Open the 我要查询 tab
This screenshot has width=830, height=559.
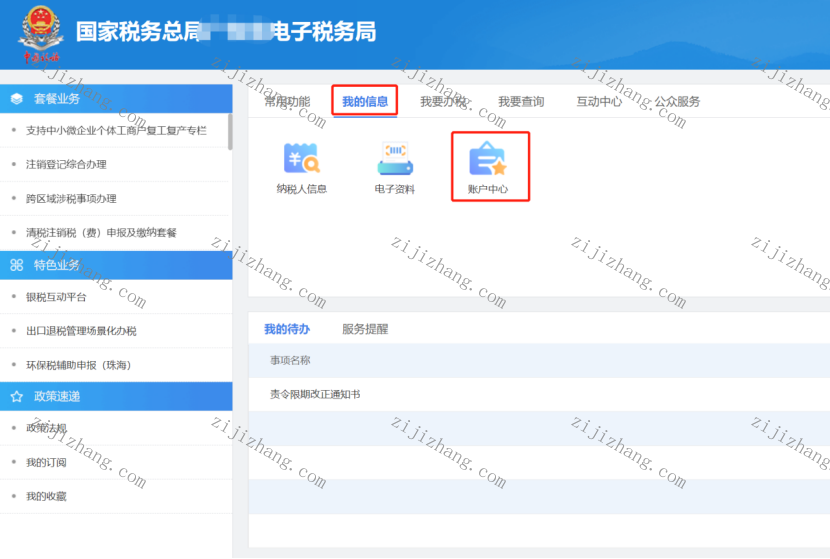tap(521, 102)
